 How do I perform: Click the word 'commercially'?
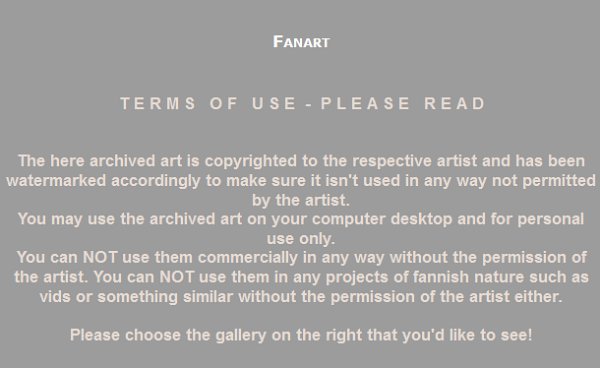tap(248, 258)
